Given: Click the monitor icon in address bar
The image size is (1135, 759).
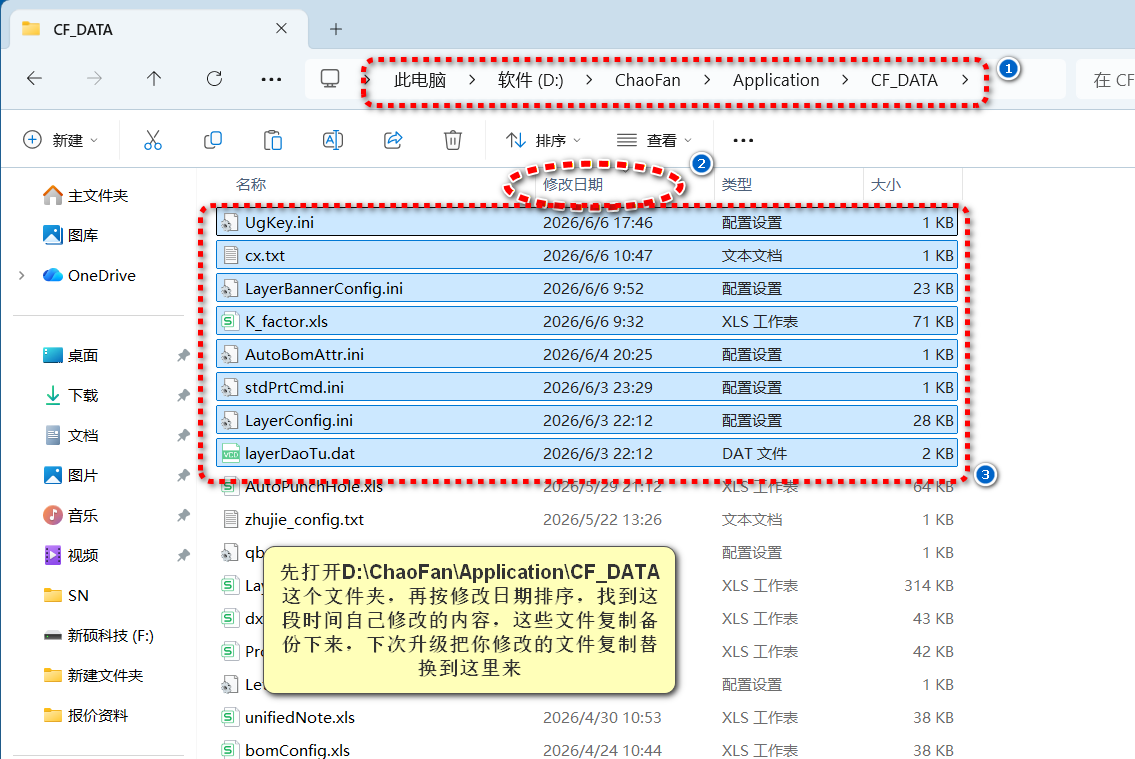Looking at the screenshot, I should (x=329, y=78).
